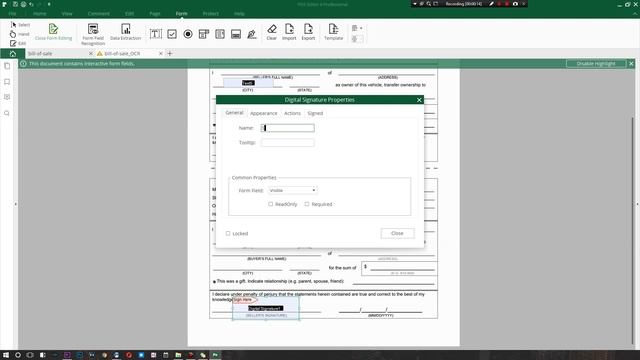Add a new document tab
The width and height of the screenshot is (640, 360).
170,53
